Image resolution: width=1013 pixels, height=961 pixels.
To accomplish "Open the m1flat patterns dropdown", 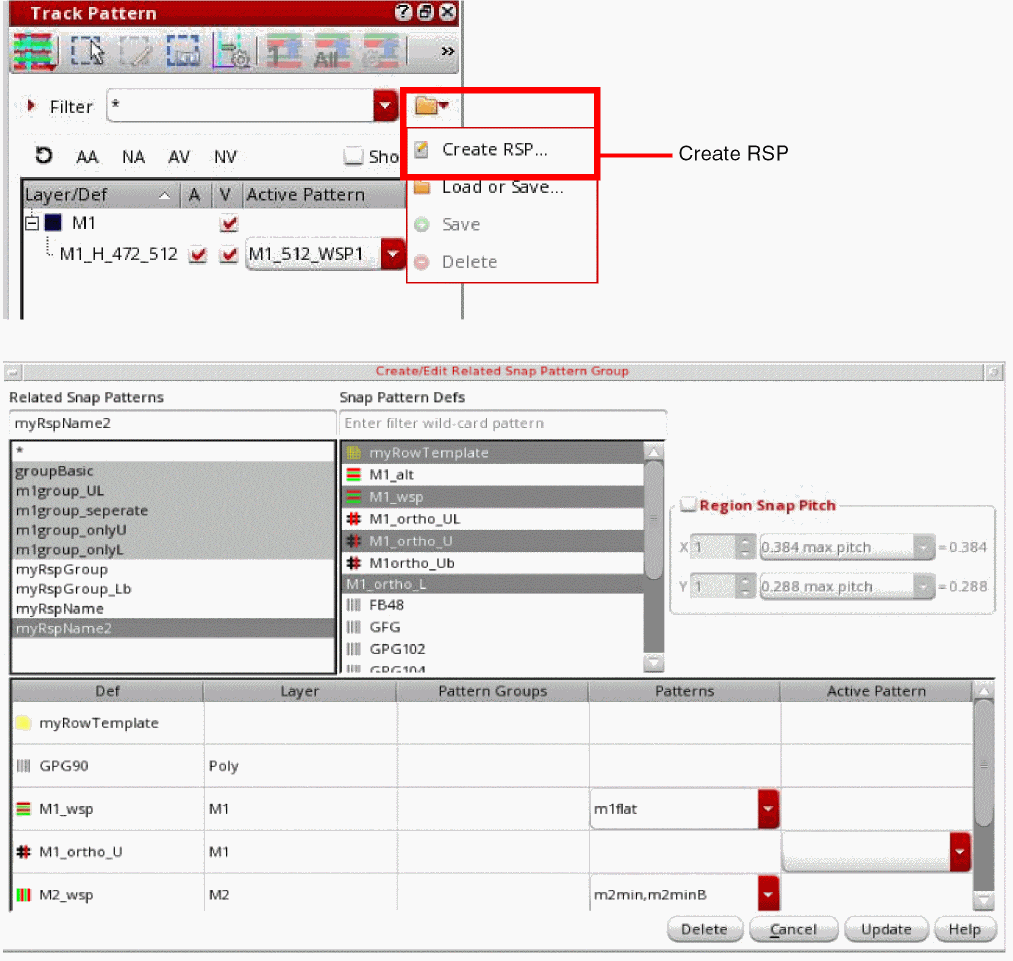I will pos(767,809).
